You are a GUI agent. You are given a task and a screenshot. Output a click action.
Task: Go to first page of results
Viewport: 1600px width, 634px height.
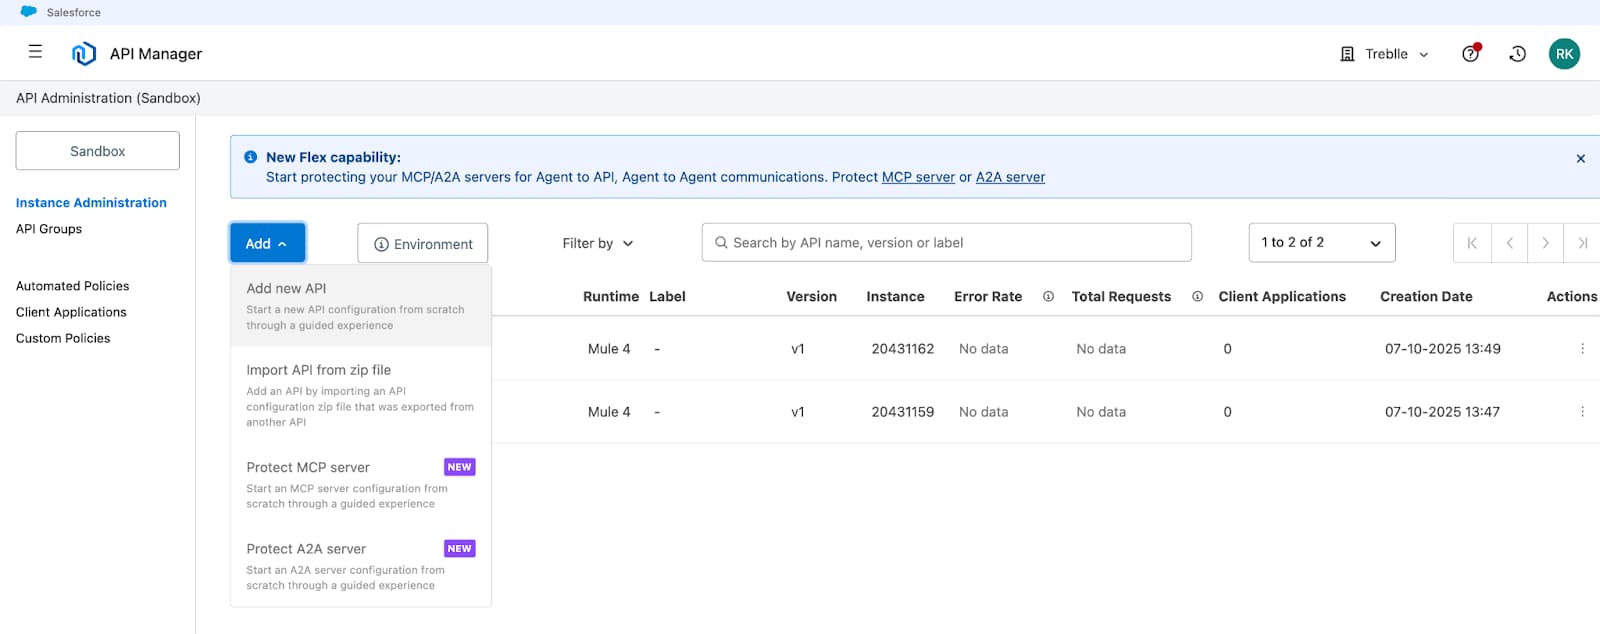click(x=1472, y=243)
